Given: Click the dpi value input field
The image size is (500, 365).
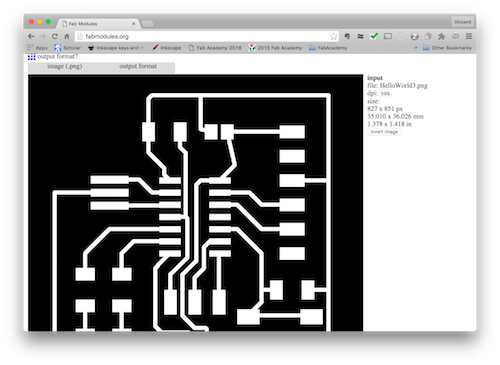Looking at the screenshot, I should coord(385,94).
